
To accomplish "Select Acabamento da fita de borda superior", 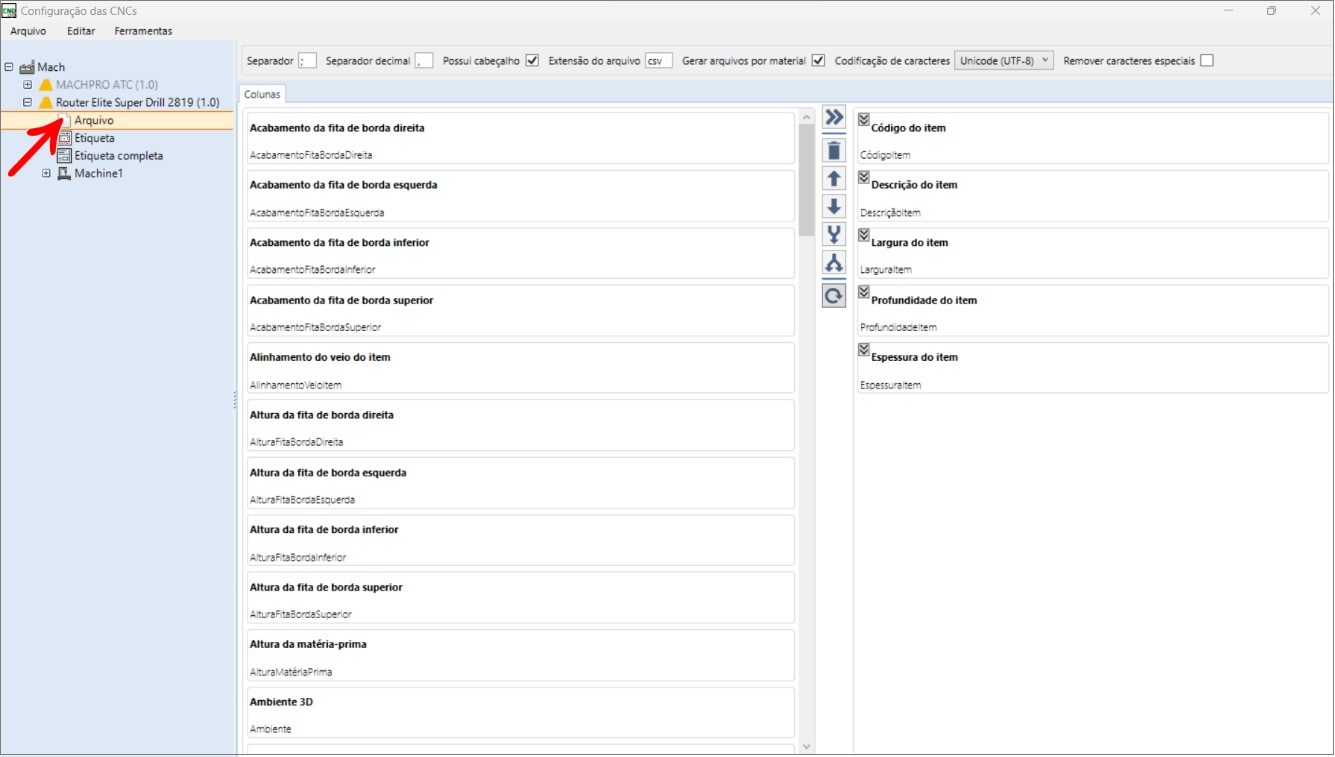I will click(520, 311).
